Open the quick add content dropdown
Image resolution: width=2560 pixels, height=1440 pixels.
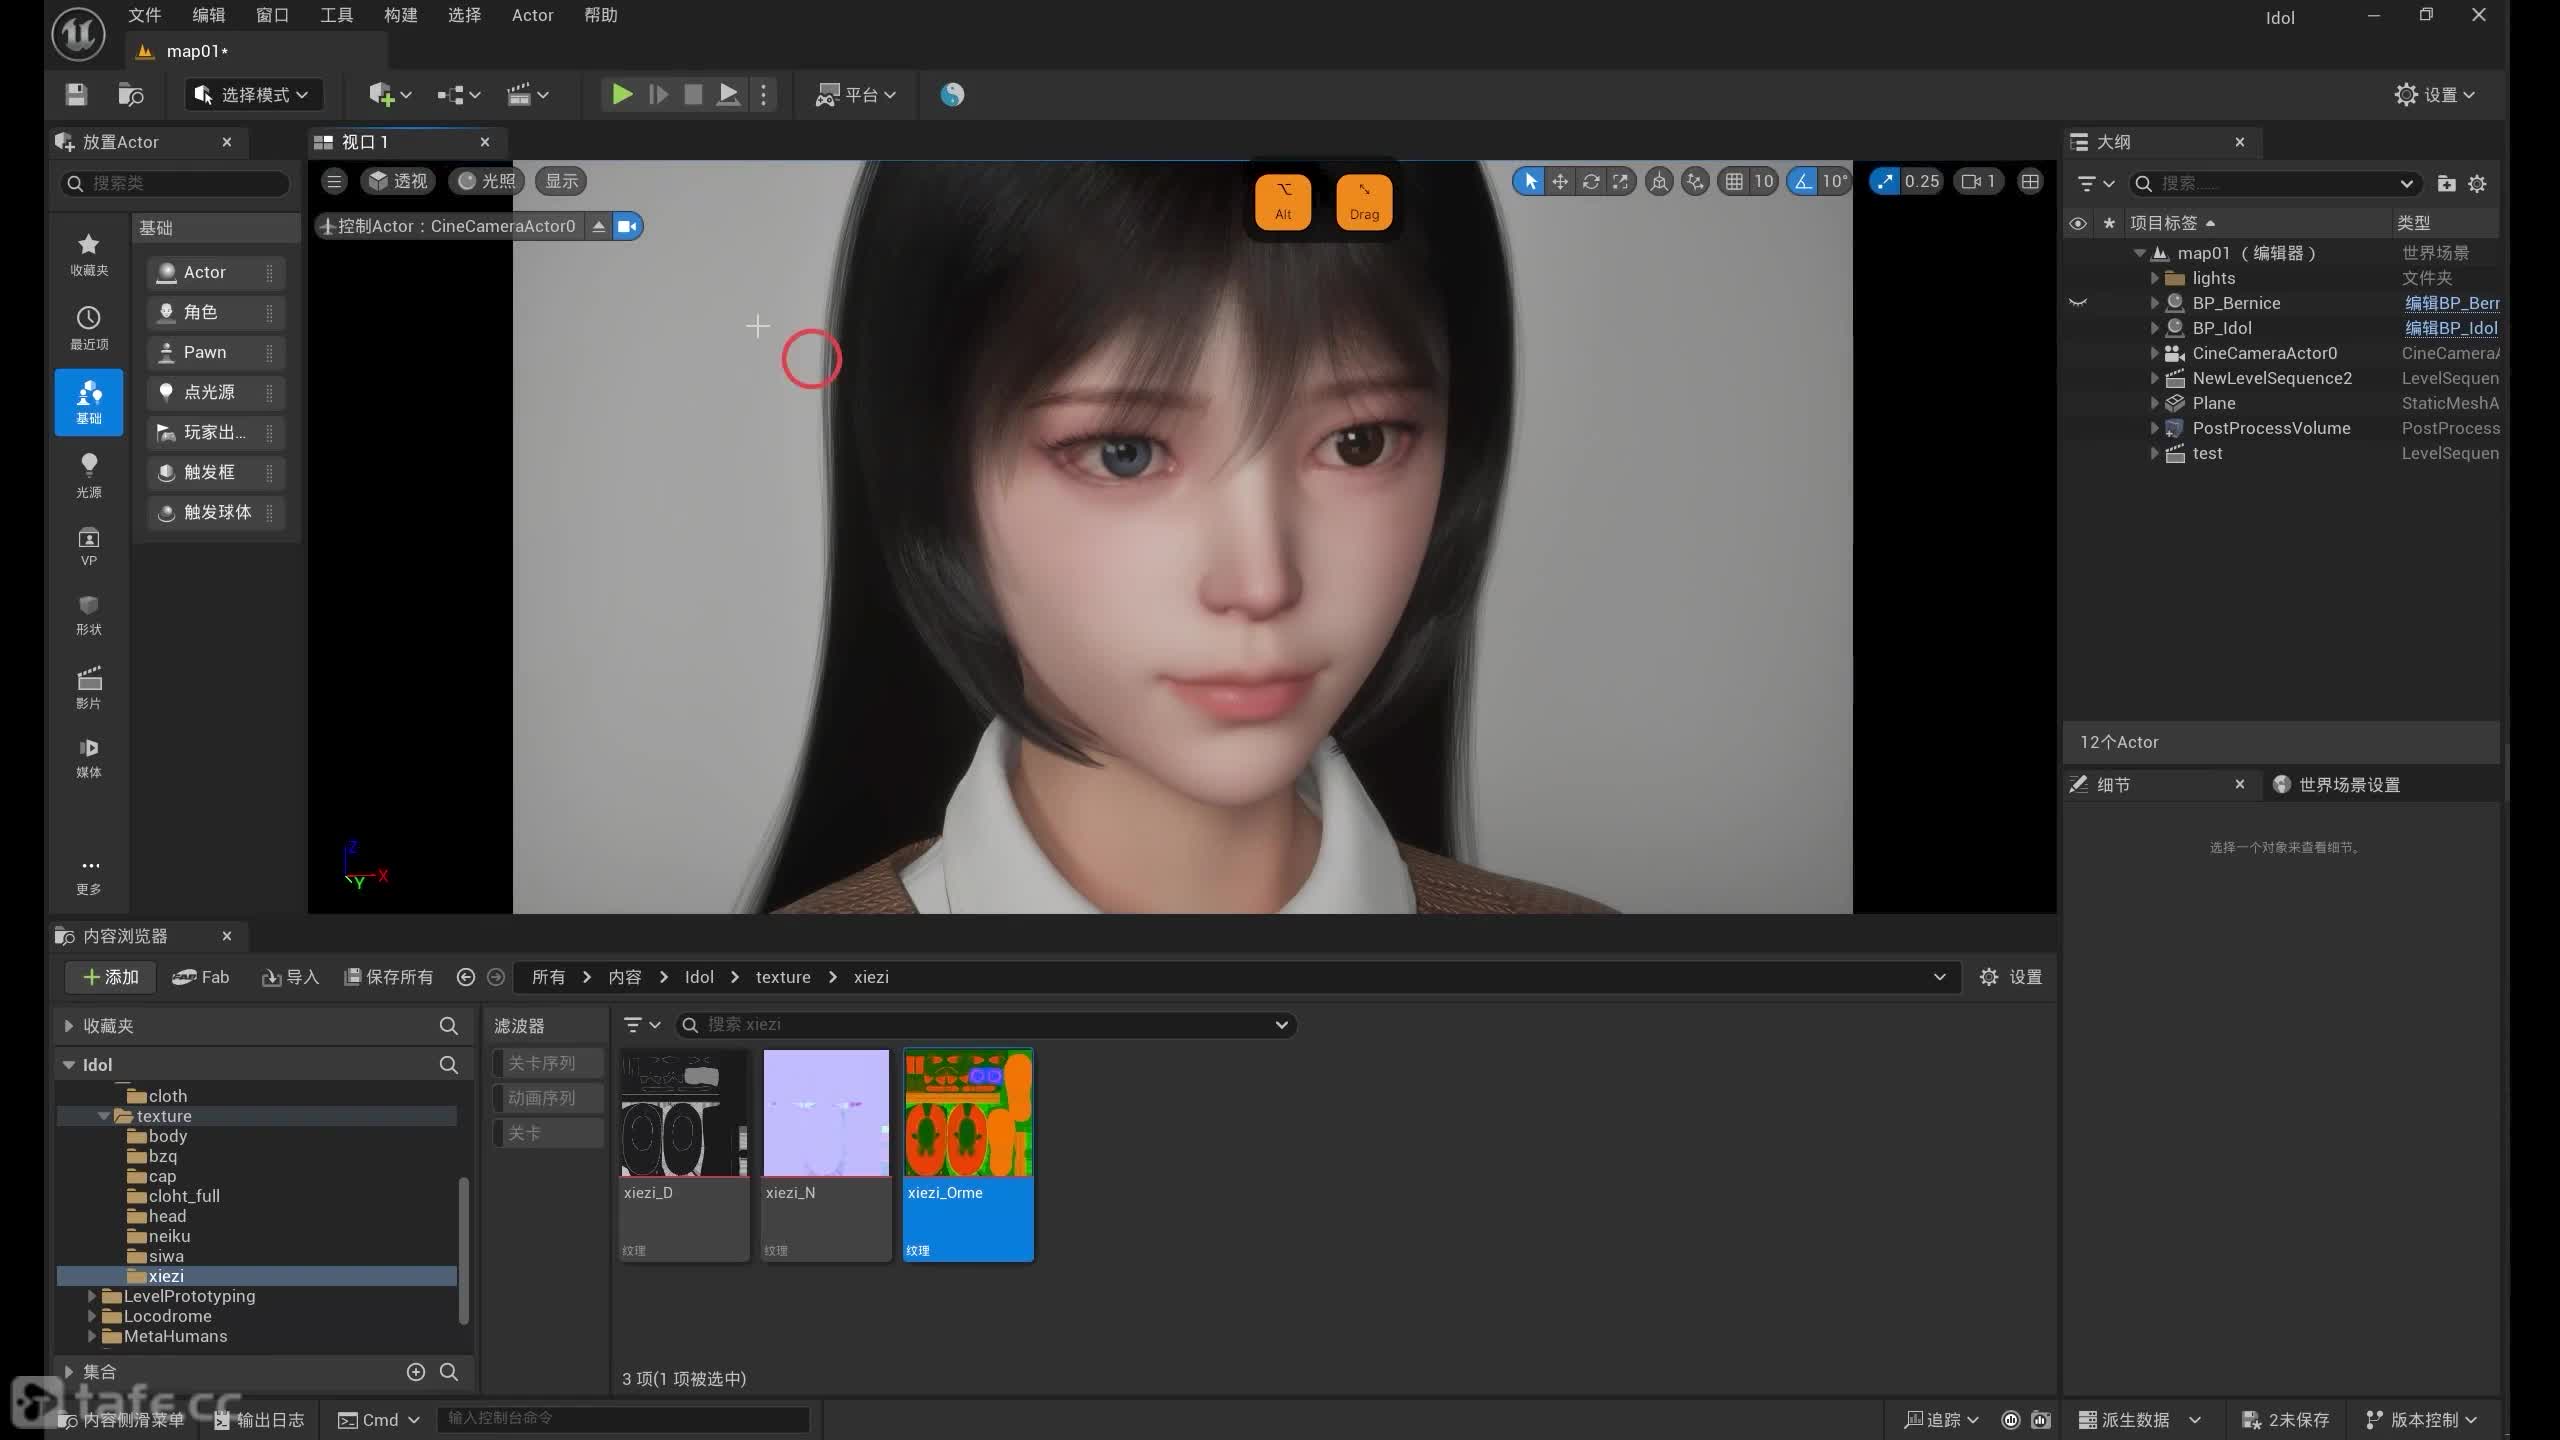click(x=390, y=94)
